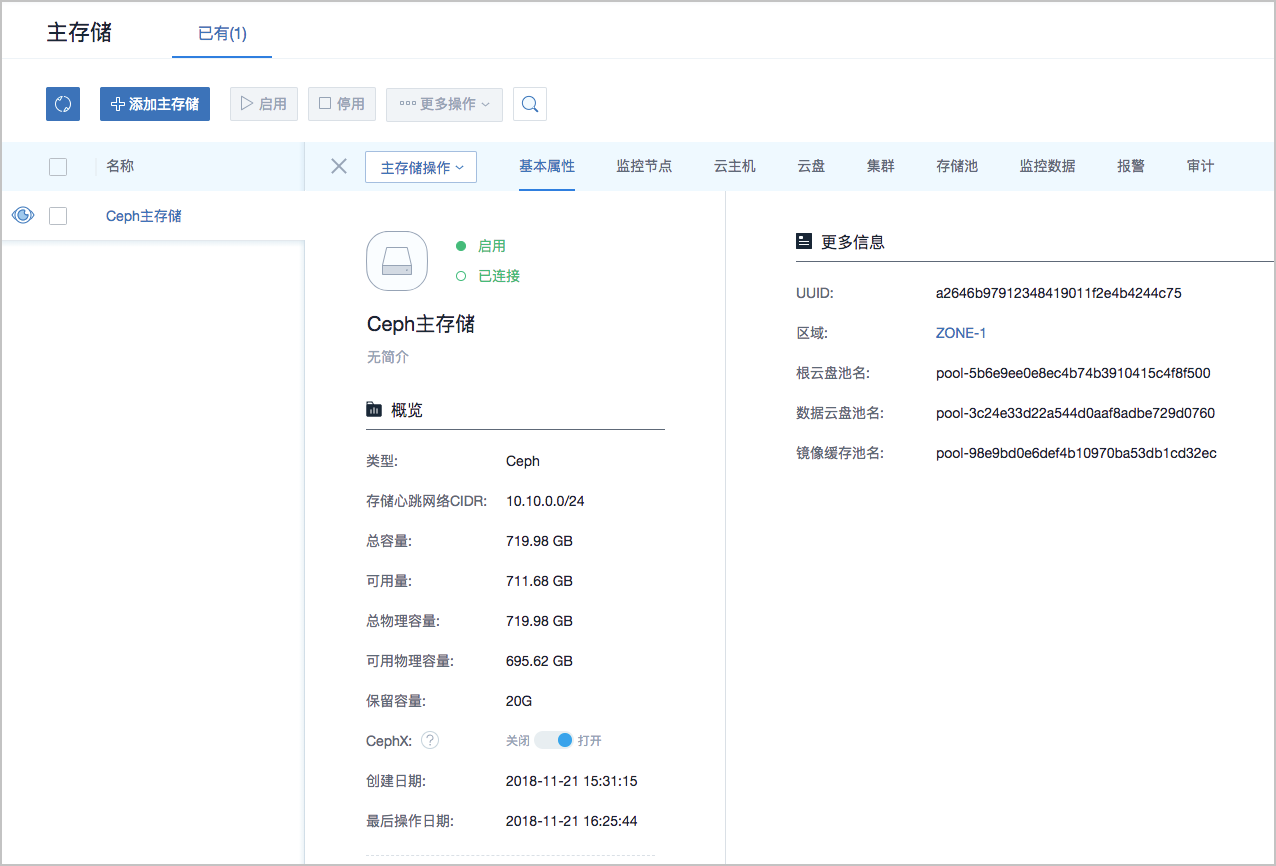This screenshot has width=1276, height=866.
Task: Click the 更多信息 section icon
Action: (803, 242)
